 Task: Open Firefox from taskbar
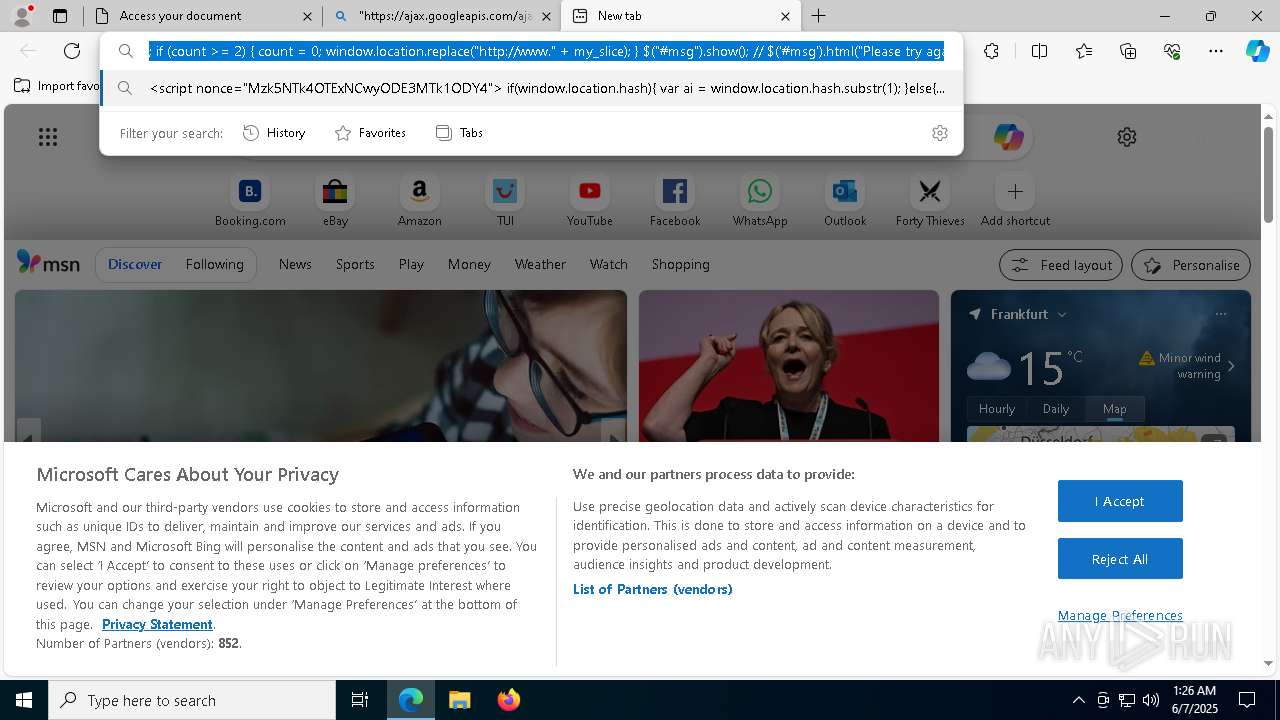click(x=509, y=700)
